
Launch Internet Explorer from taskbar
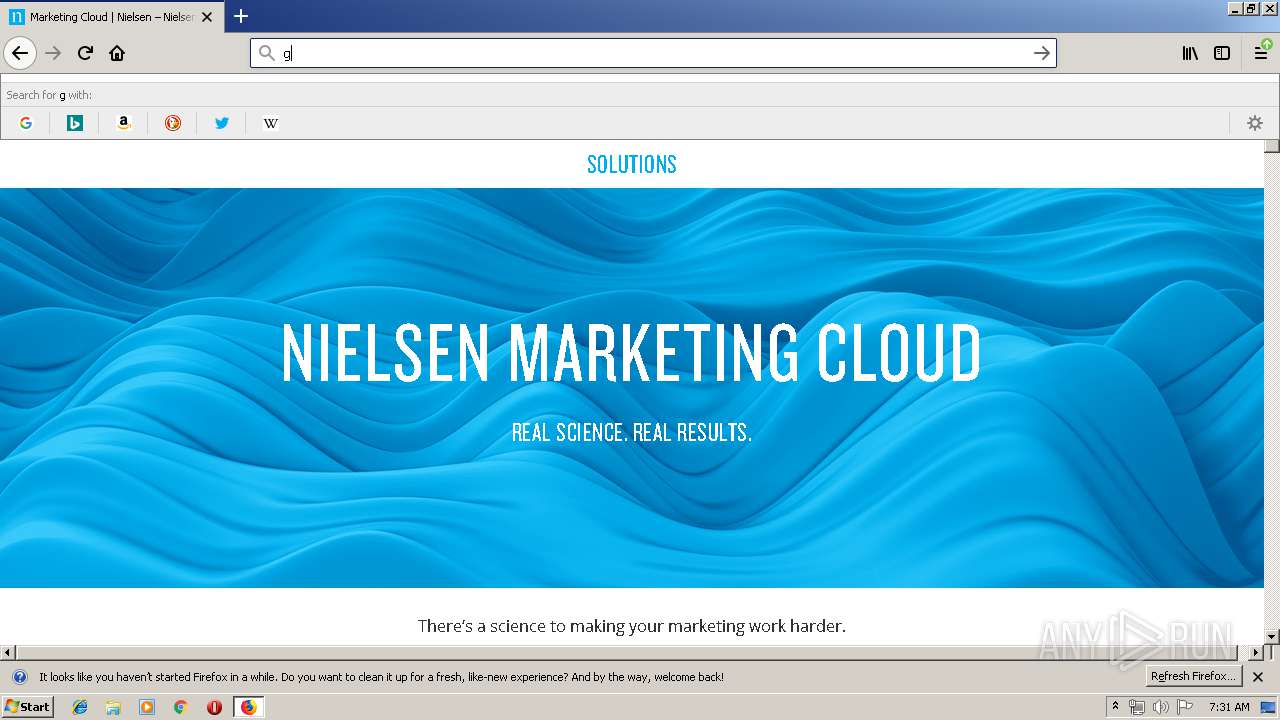click(80, 707)
